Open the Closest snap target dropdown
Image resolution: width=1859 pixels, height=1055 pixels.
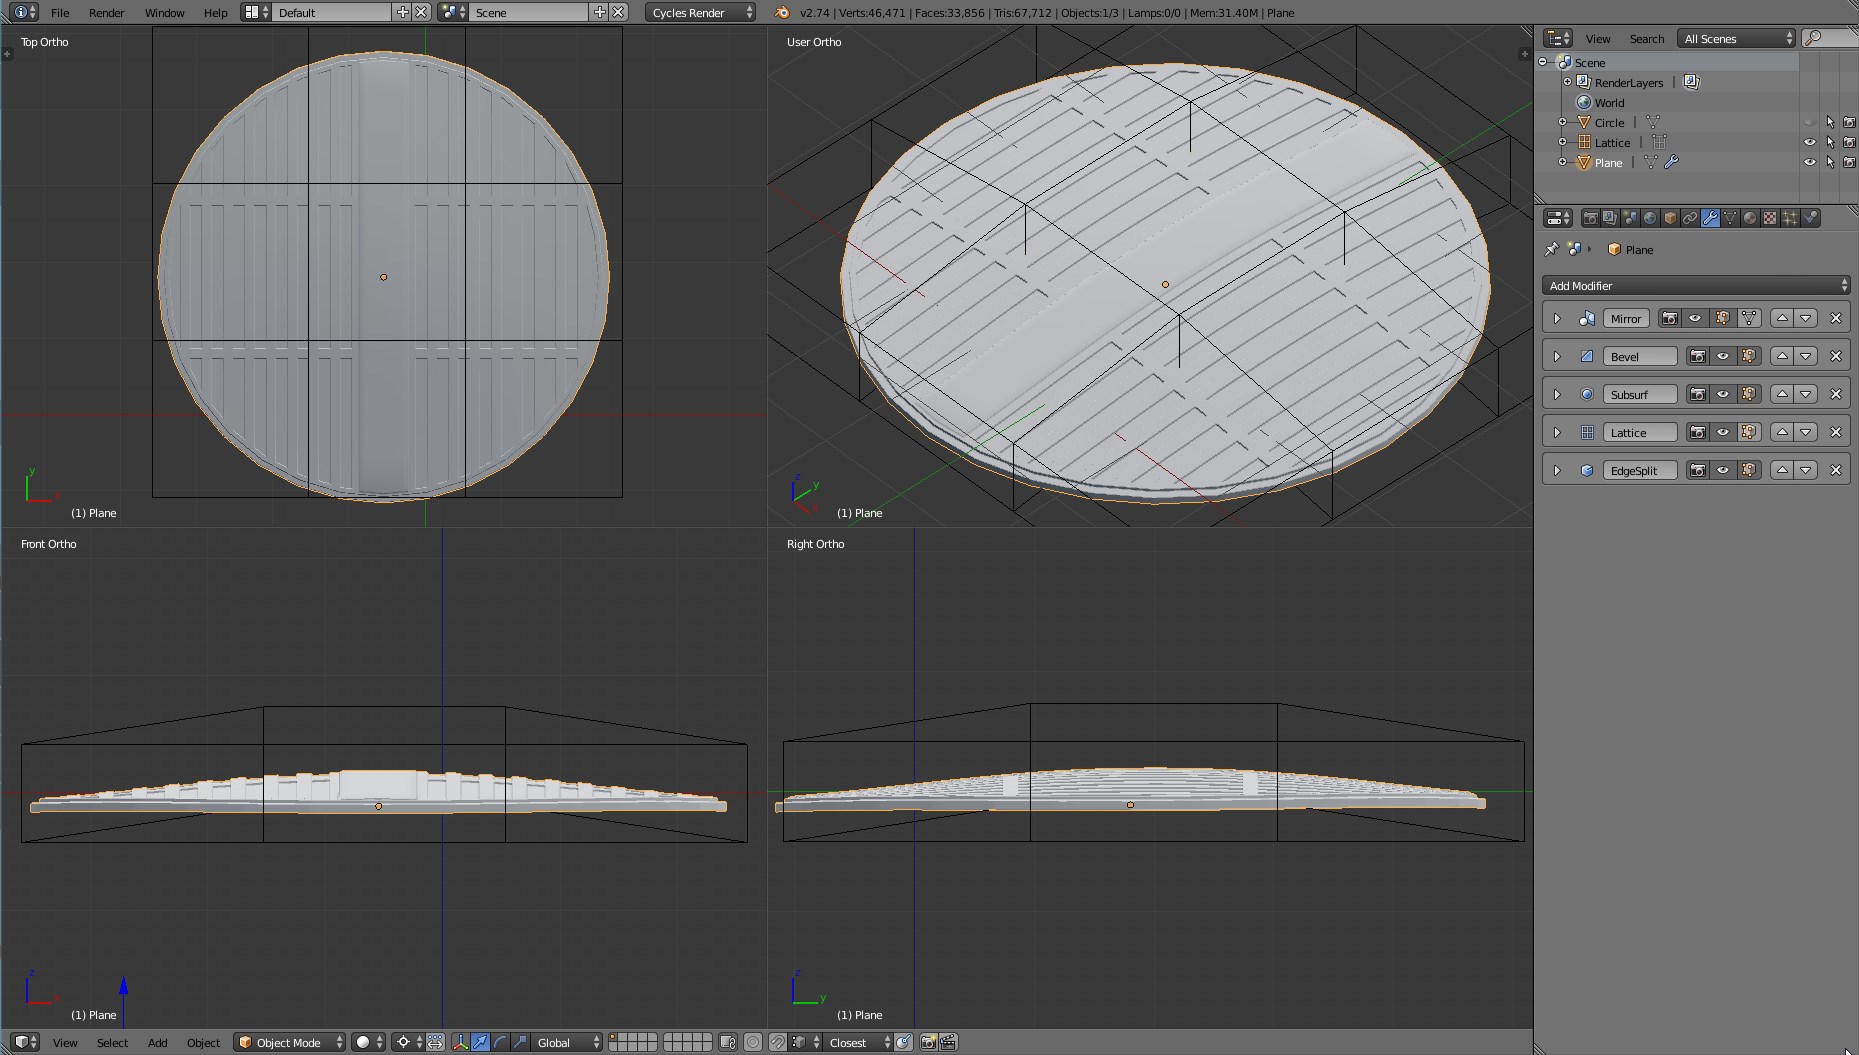tap(858, 1042)
